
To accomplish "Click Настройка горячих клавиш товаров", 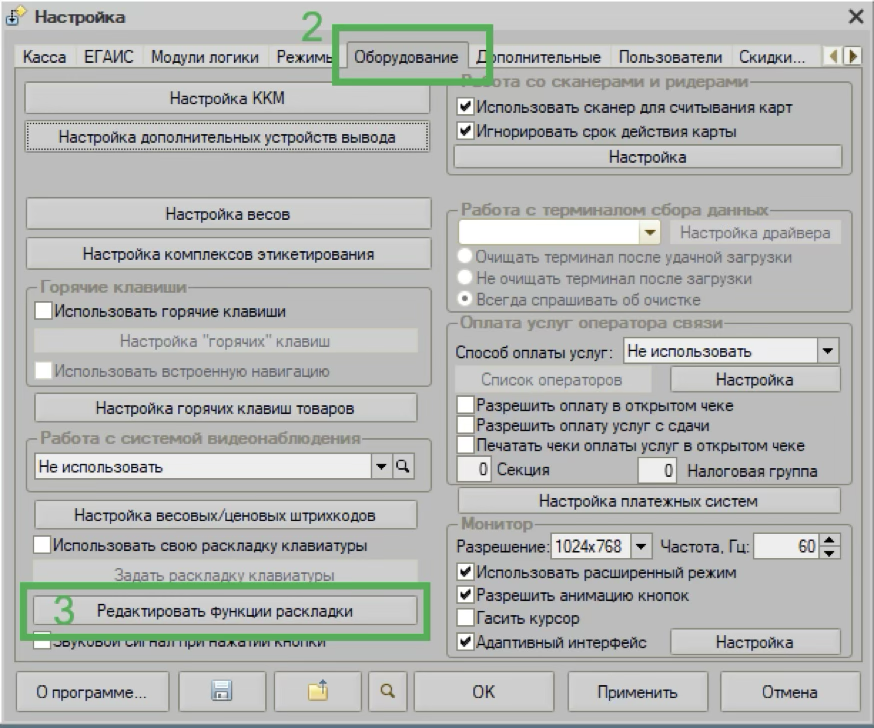I will 225,408.
